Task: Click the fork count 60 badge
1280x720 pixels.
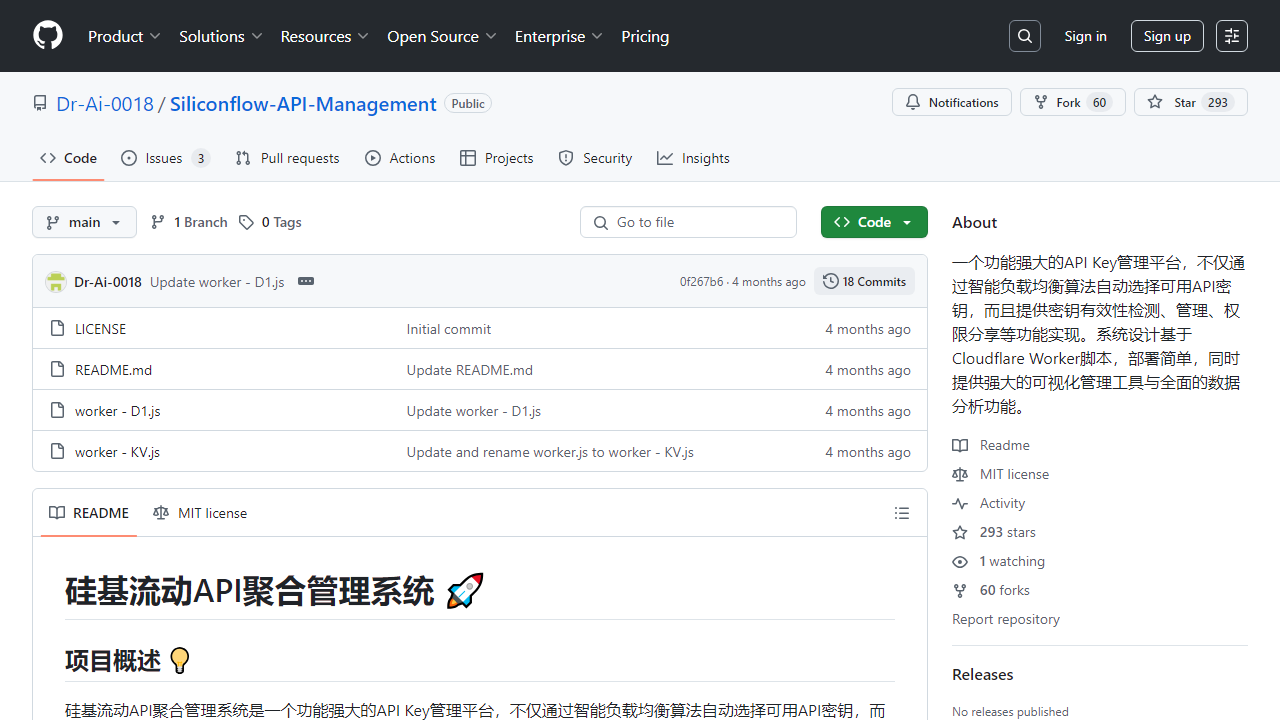Action: 1100,102
